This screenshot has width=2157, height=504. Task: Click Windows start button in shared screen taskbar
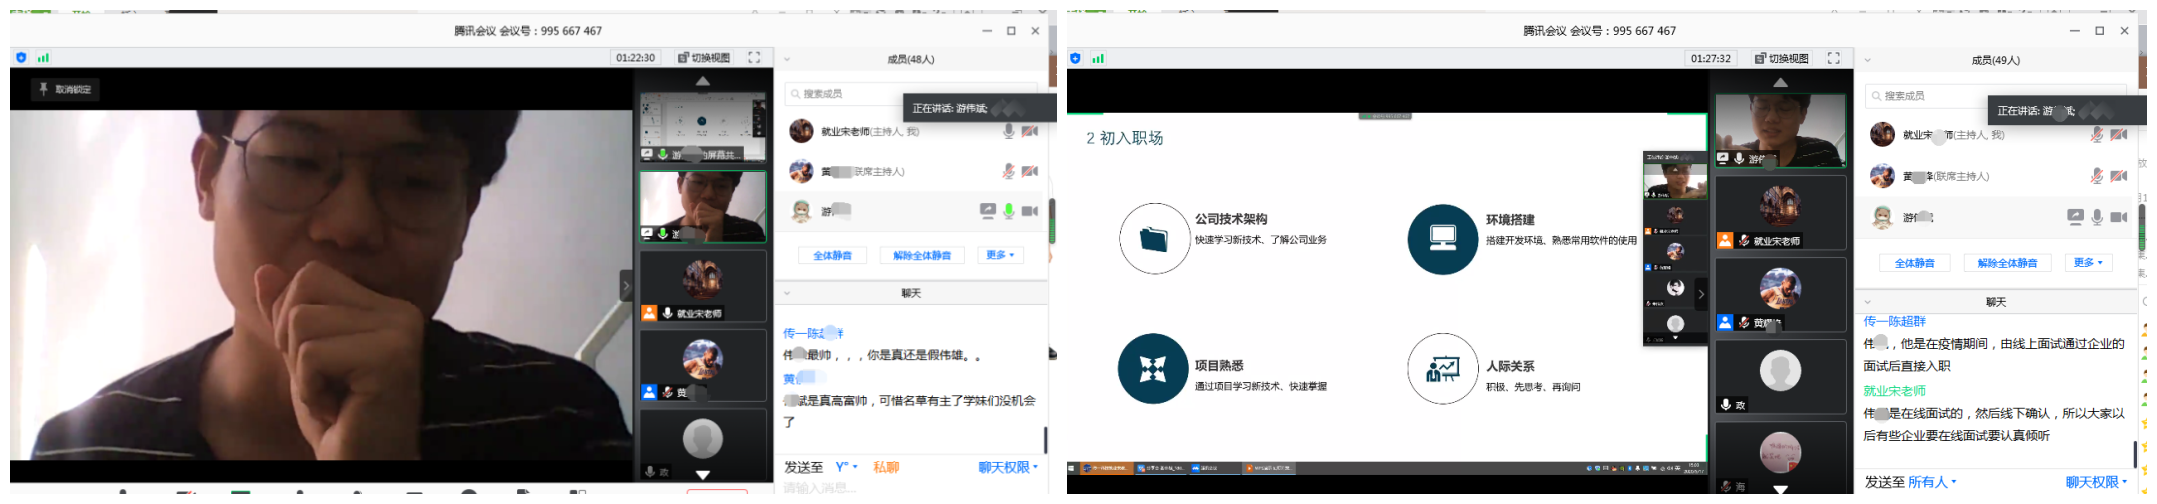click(x=1073, y=468)
